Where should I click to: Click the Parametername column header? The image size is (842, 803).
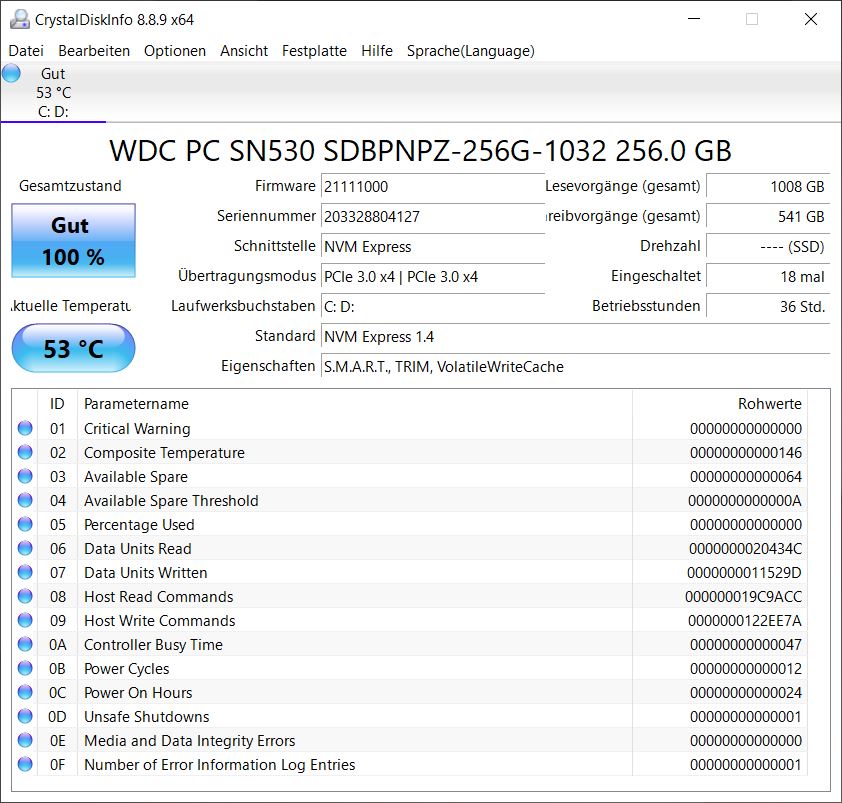click(136, 404)
